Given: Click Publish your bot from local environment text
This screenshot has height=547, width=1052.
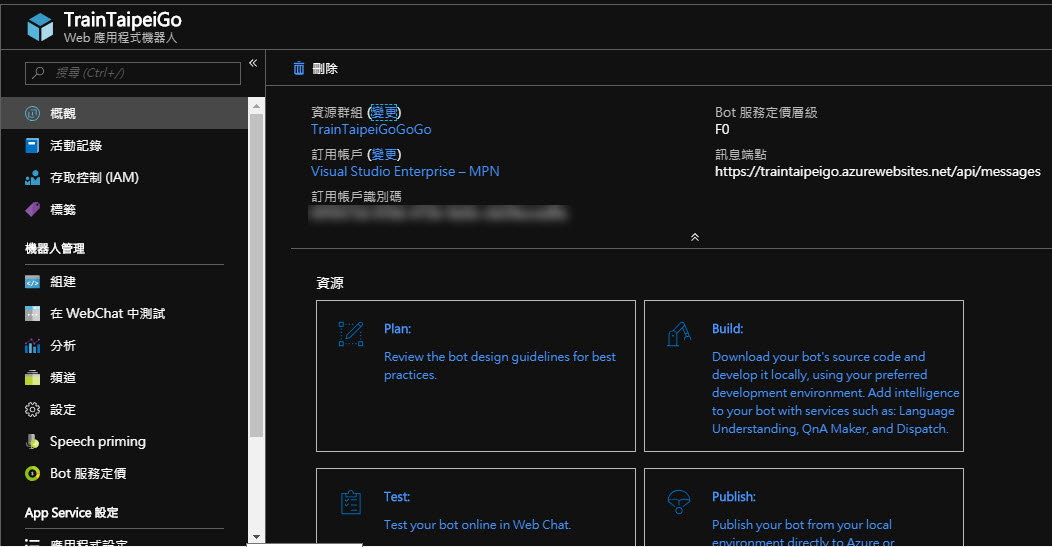Looking at the screenshot, I should point(803,532).
